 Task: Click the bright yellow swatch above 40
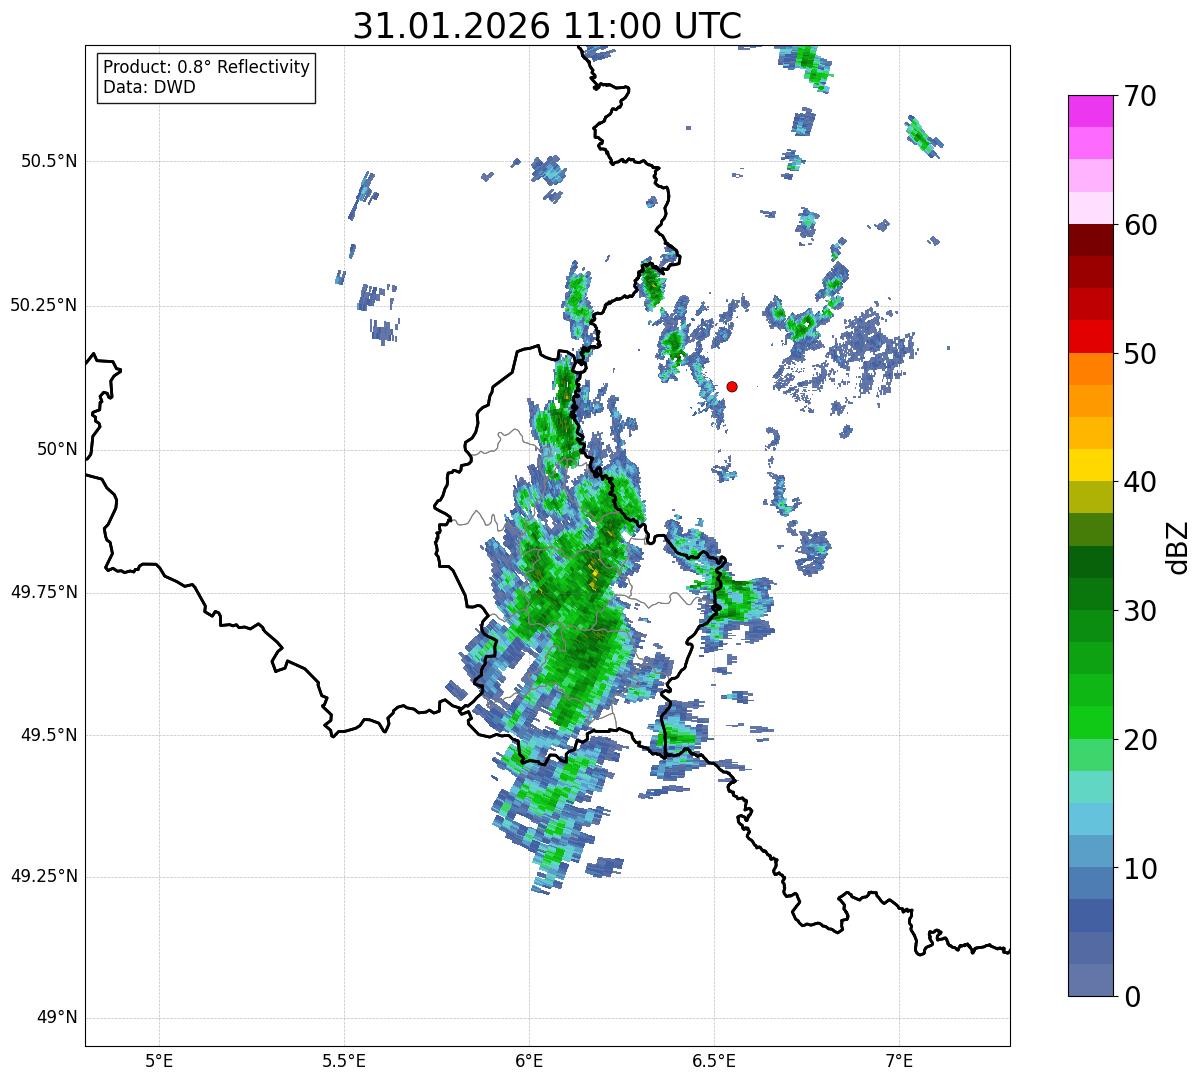1090,465
